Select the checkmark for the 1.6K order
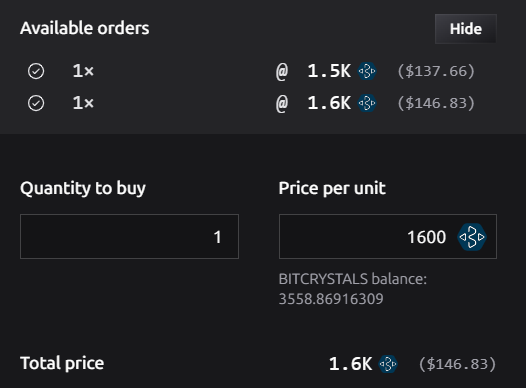The height and width of the screenshot is (388, 526). point(36,103)
